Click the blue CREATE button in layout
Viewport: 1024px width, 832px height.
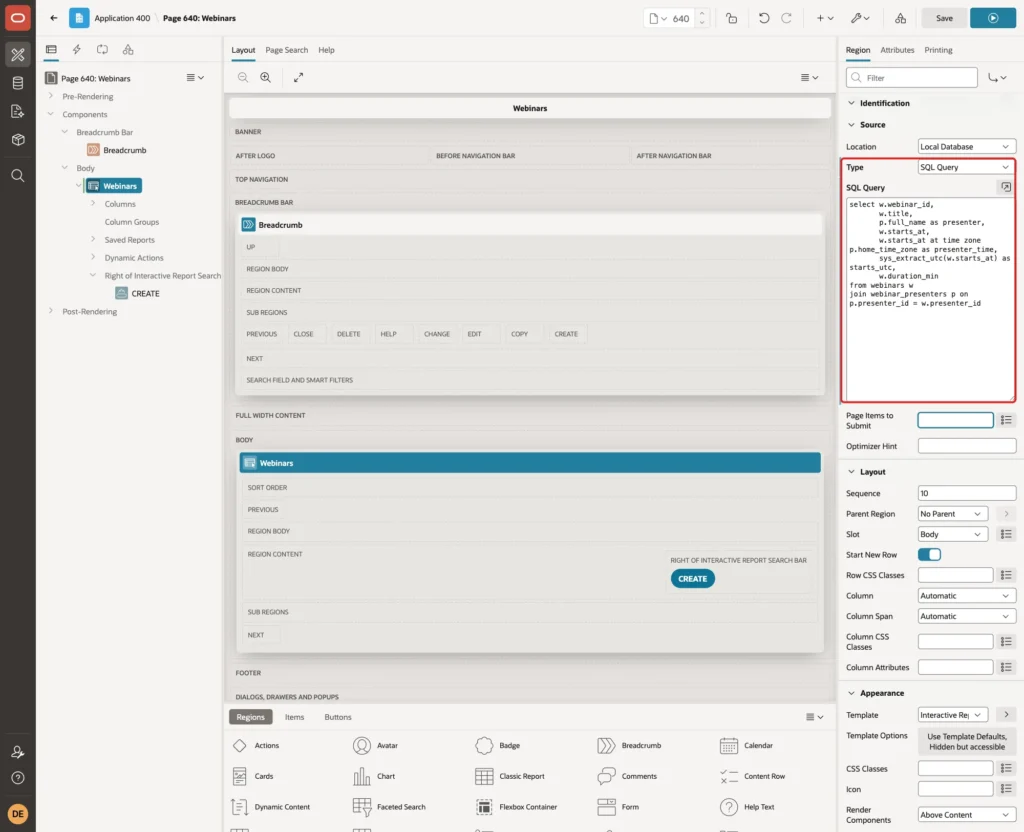click(692, 579)
